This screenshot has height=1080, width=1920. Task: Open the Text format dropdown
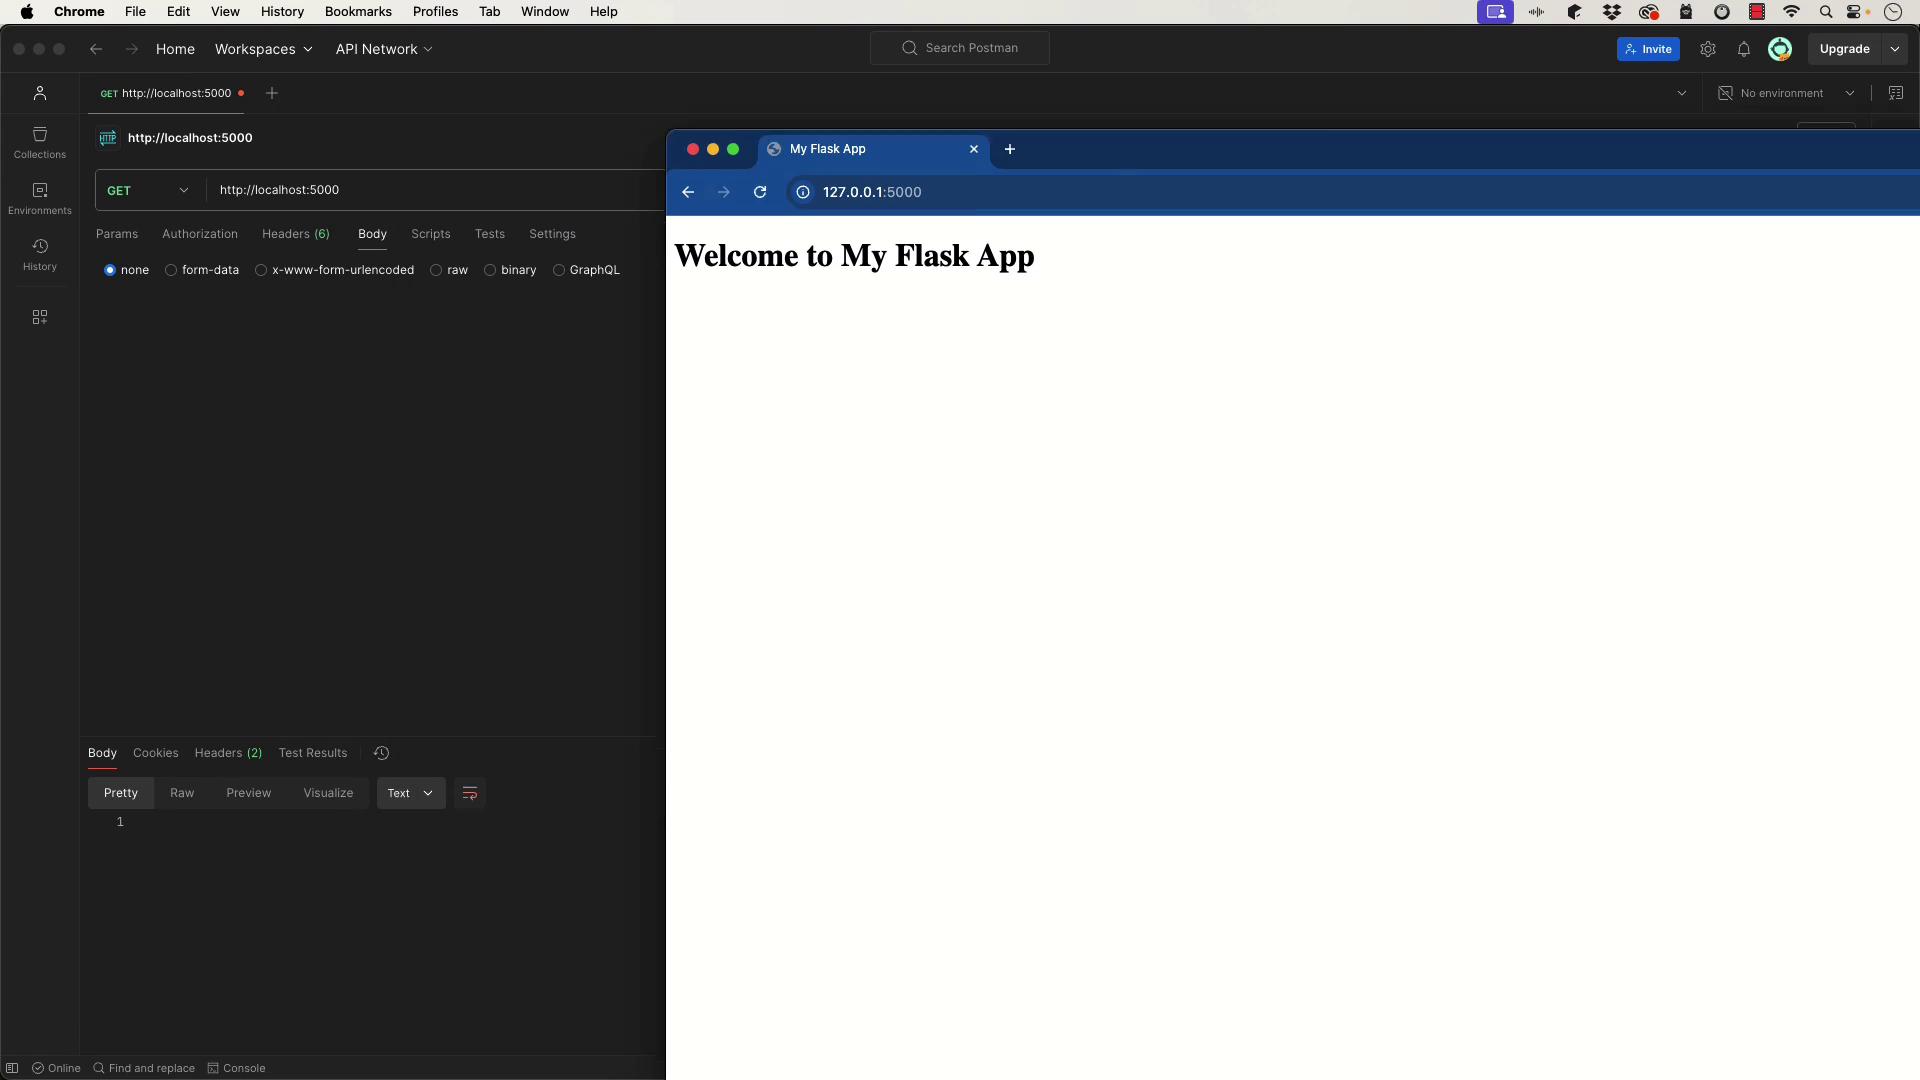[410, 793]
